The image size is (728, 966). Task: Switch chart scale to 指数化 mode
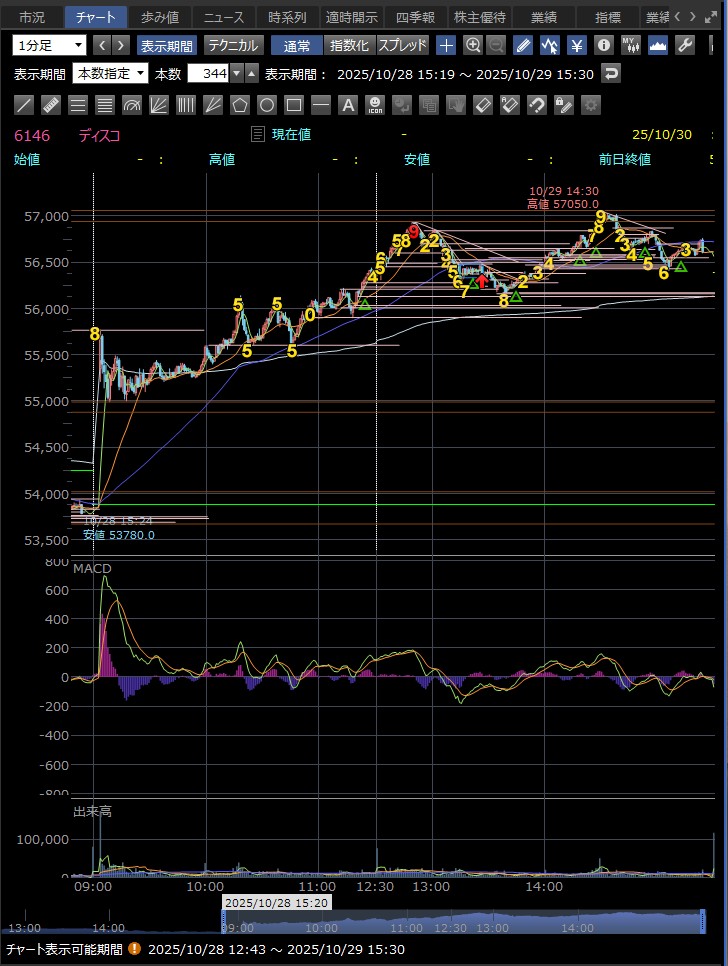(350, 45)
